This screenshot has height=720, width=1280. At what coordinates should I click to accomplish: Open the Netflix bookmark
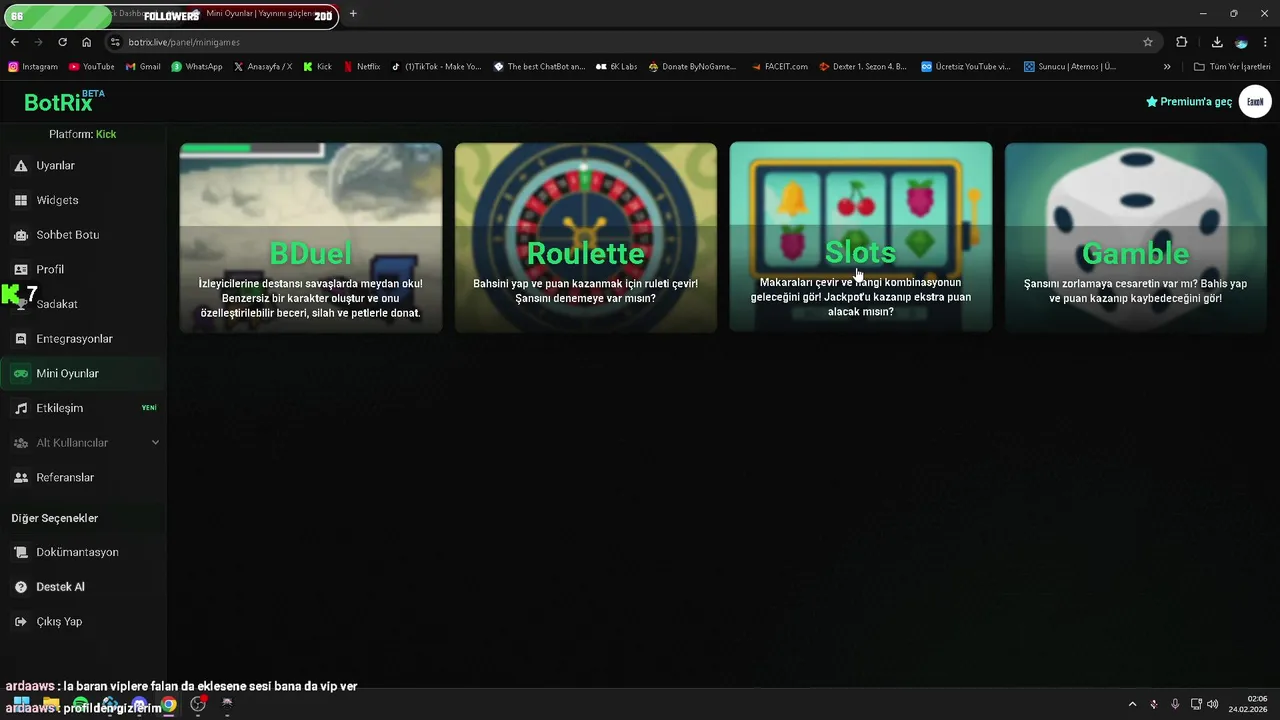(361, 67)
